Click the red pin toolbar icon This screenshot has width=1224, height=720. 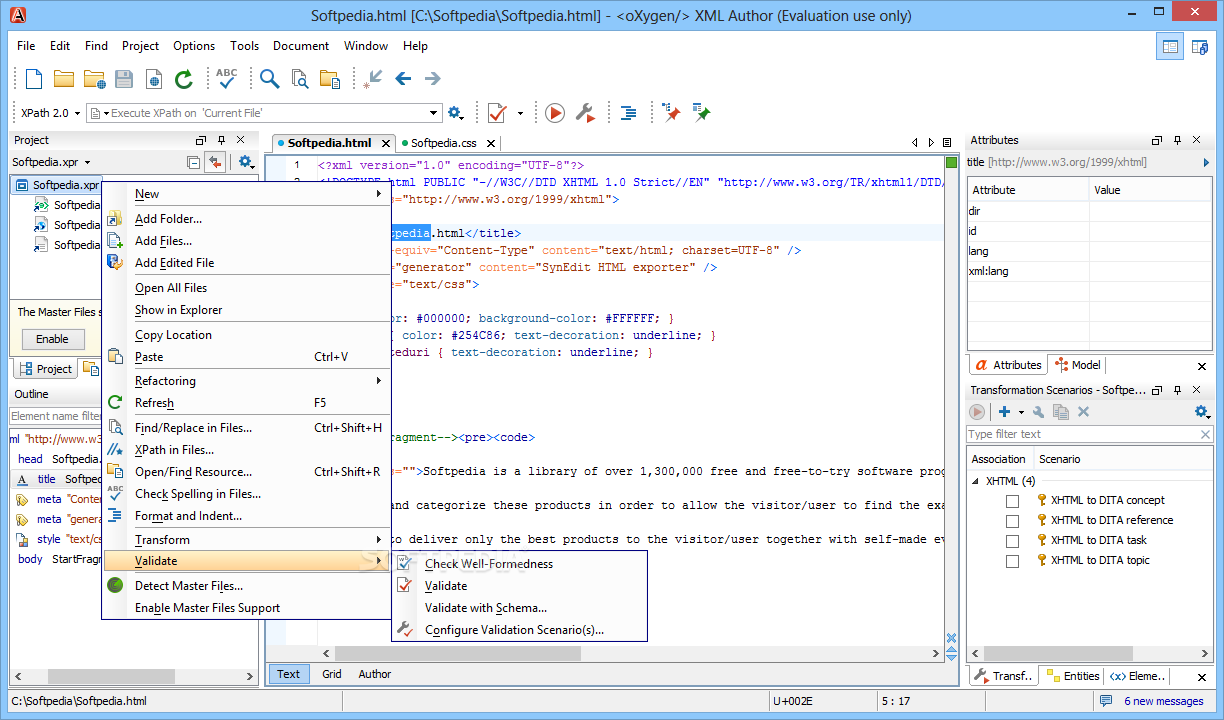tap(671, 113)
